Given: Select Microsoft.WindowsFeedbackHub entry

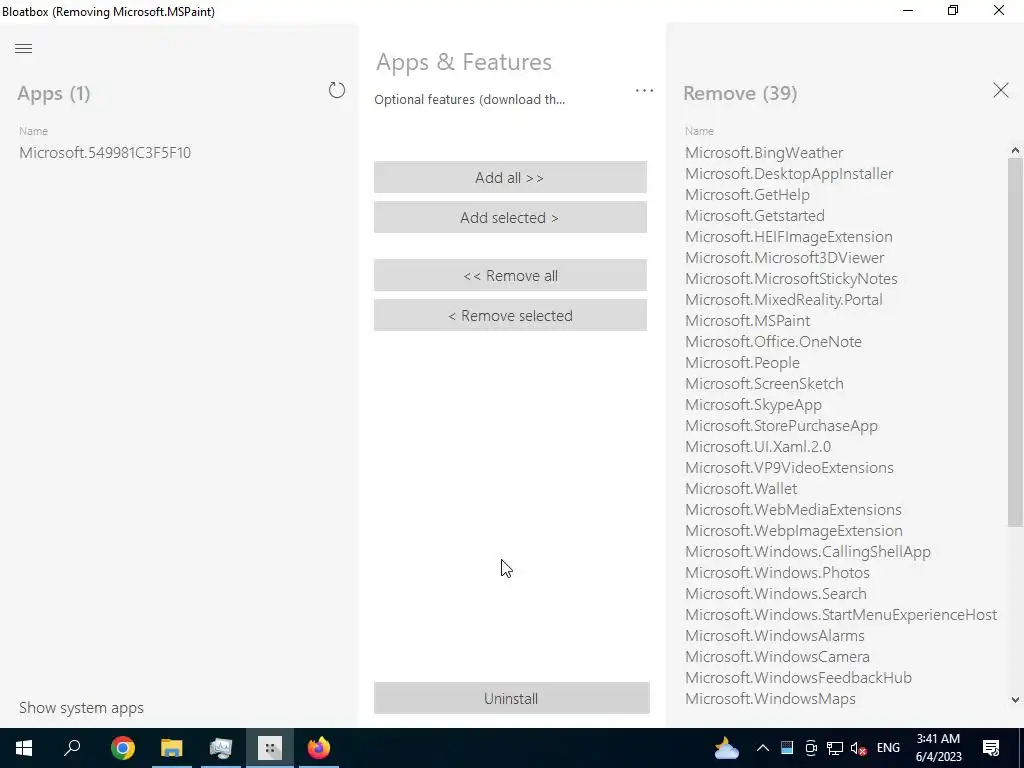Looking at the screenshot, I should (x=798, y=678).
